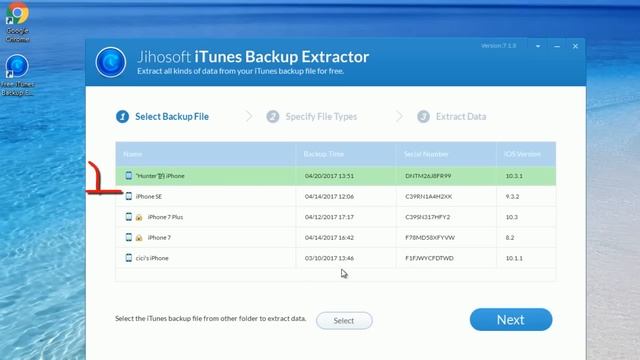The width and height of the screenshot is (640, 360).
Task: Click phone icon of iPhone 7 backup
Action: click(x=129, y=237)
